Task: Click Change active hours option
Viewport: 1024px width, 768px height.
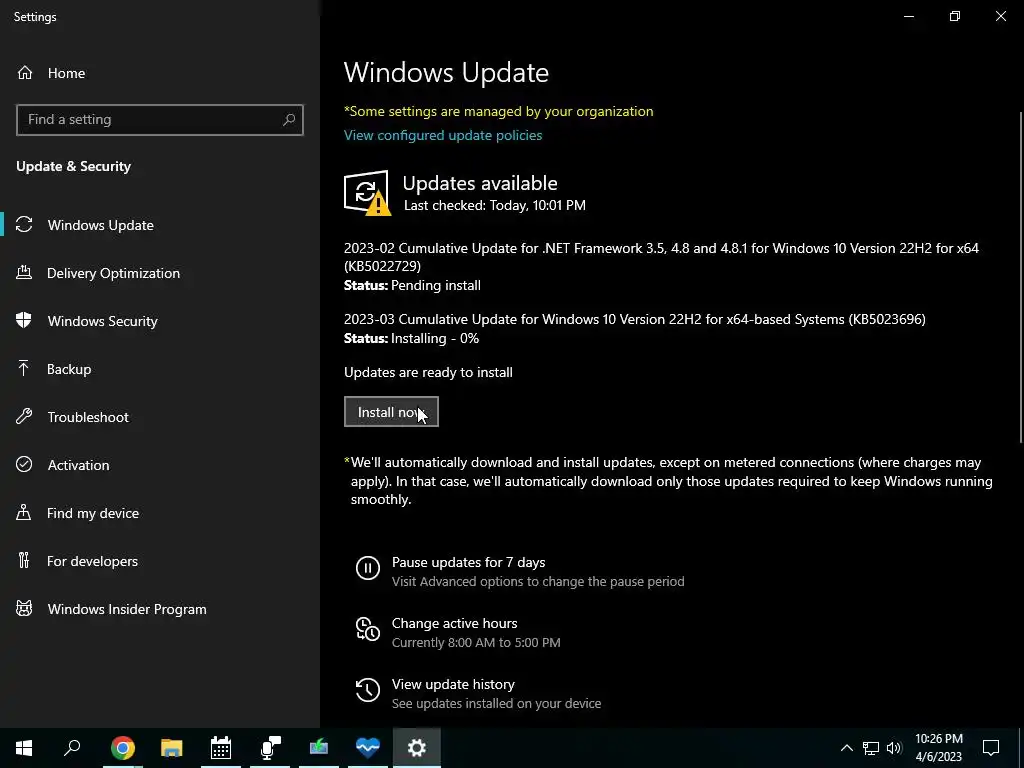Action: (455, 623)
